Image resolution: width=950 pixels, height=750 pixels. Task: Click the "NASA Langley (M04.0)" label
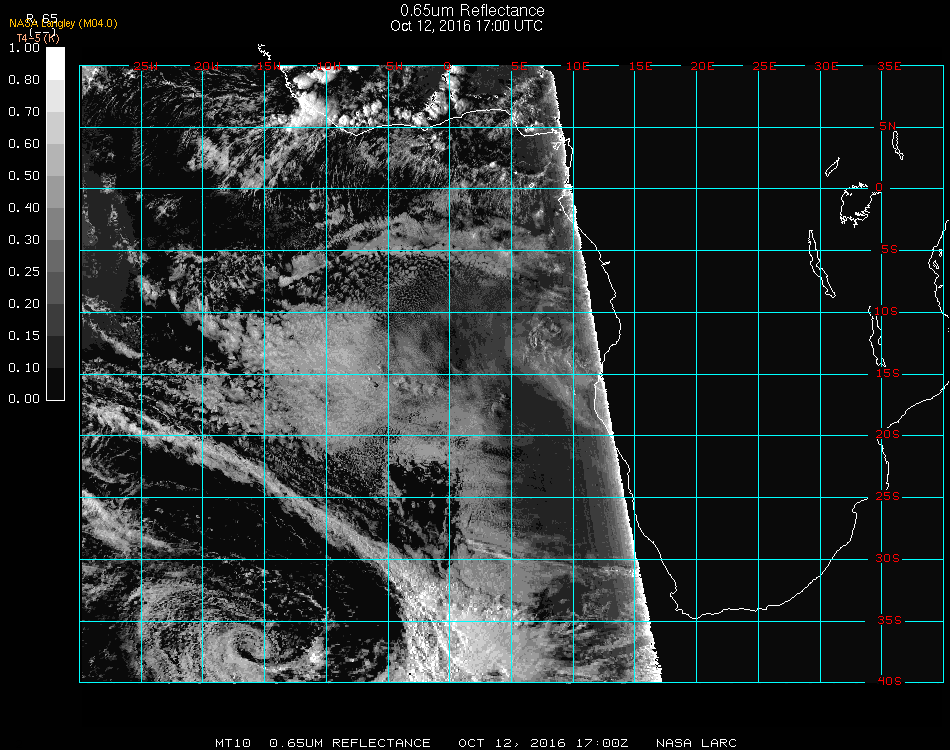[63, 24]
